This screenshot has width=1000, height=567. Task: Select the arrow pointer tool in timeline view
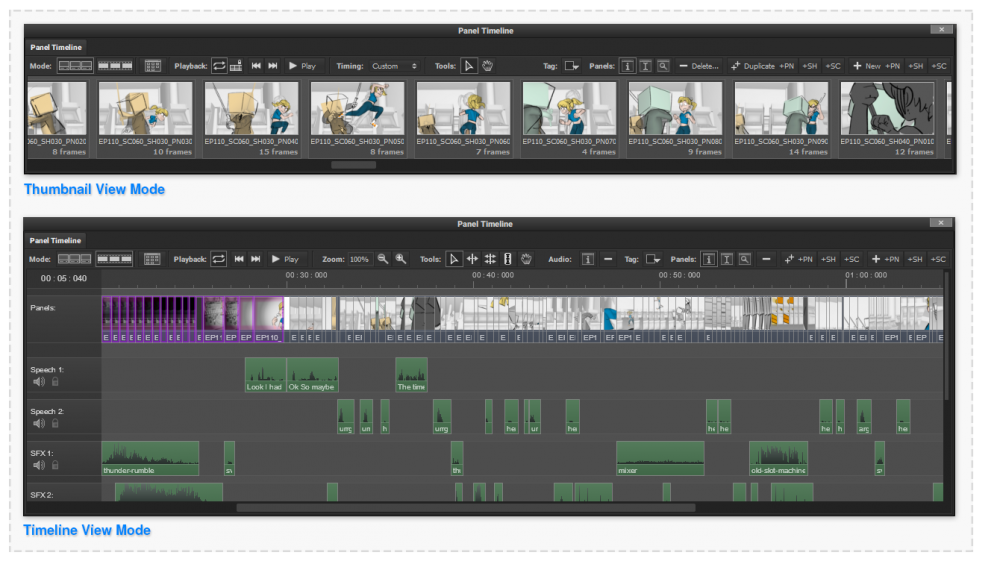point(454,259)
